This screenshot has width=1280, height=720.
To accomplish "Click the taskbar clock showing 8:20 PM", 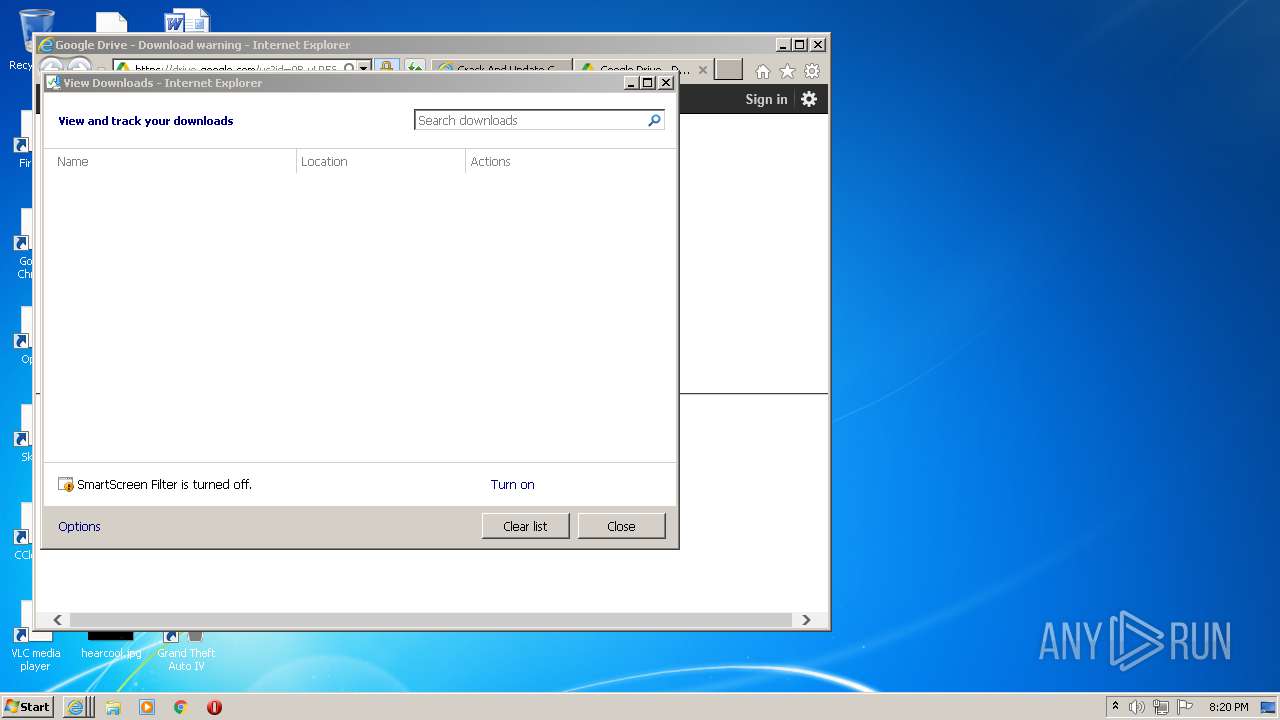I will pyautogui.click(x=1228, y=707).
